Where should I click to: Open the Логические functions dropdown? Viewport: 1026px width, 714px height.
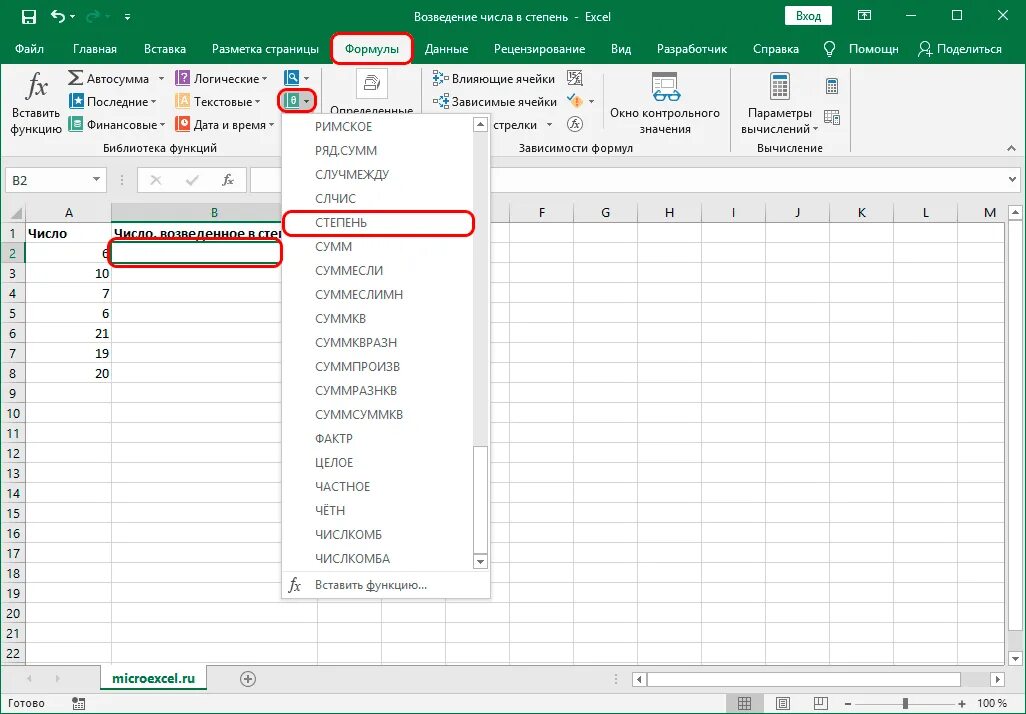[x=221, y=79]
